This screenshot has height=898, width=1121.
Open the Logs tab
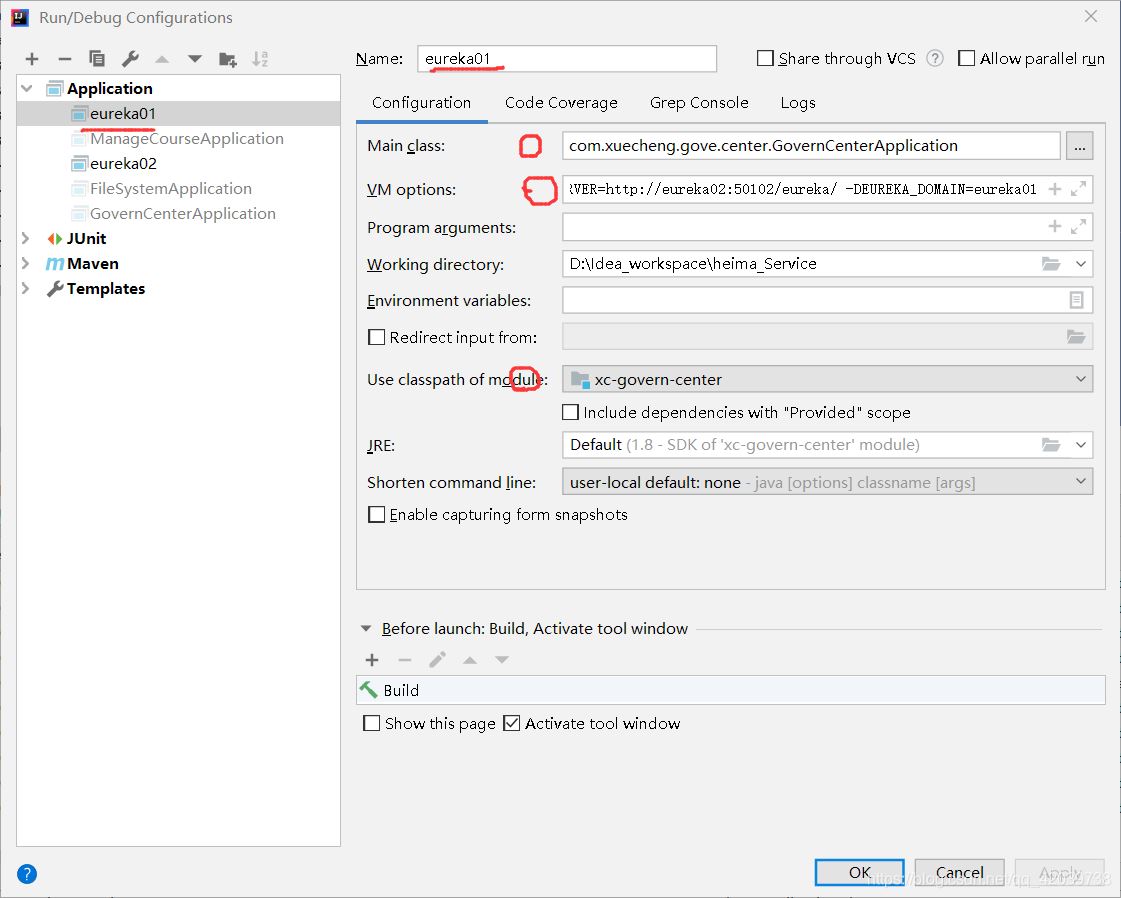click(797, 103)
